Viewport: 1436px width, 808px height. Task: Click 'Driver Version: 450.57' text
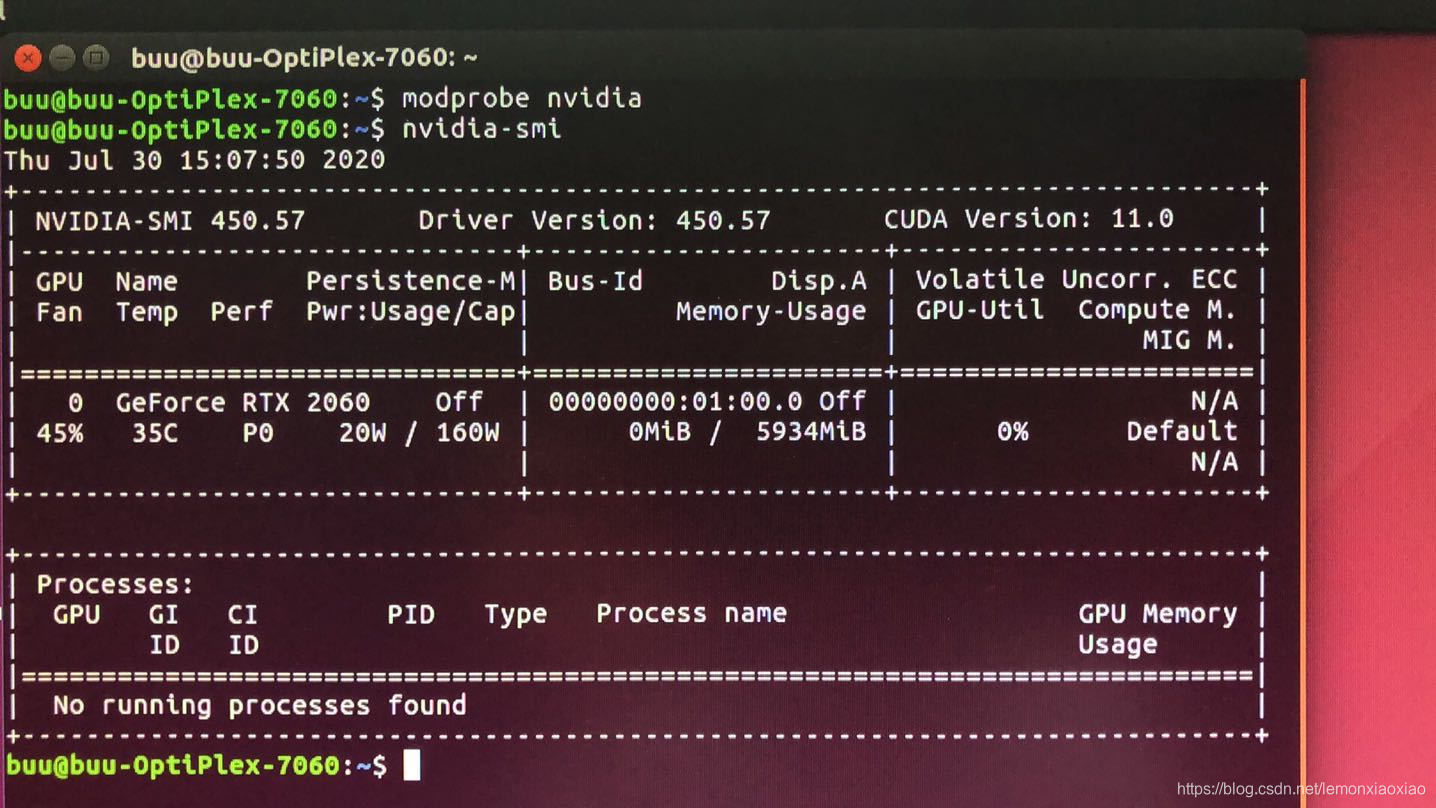tap(594, 220)
